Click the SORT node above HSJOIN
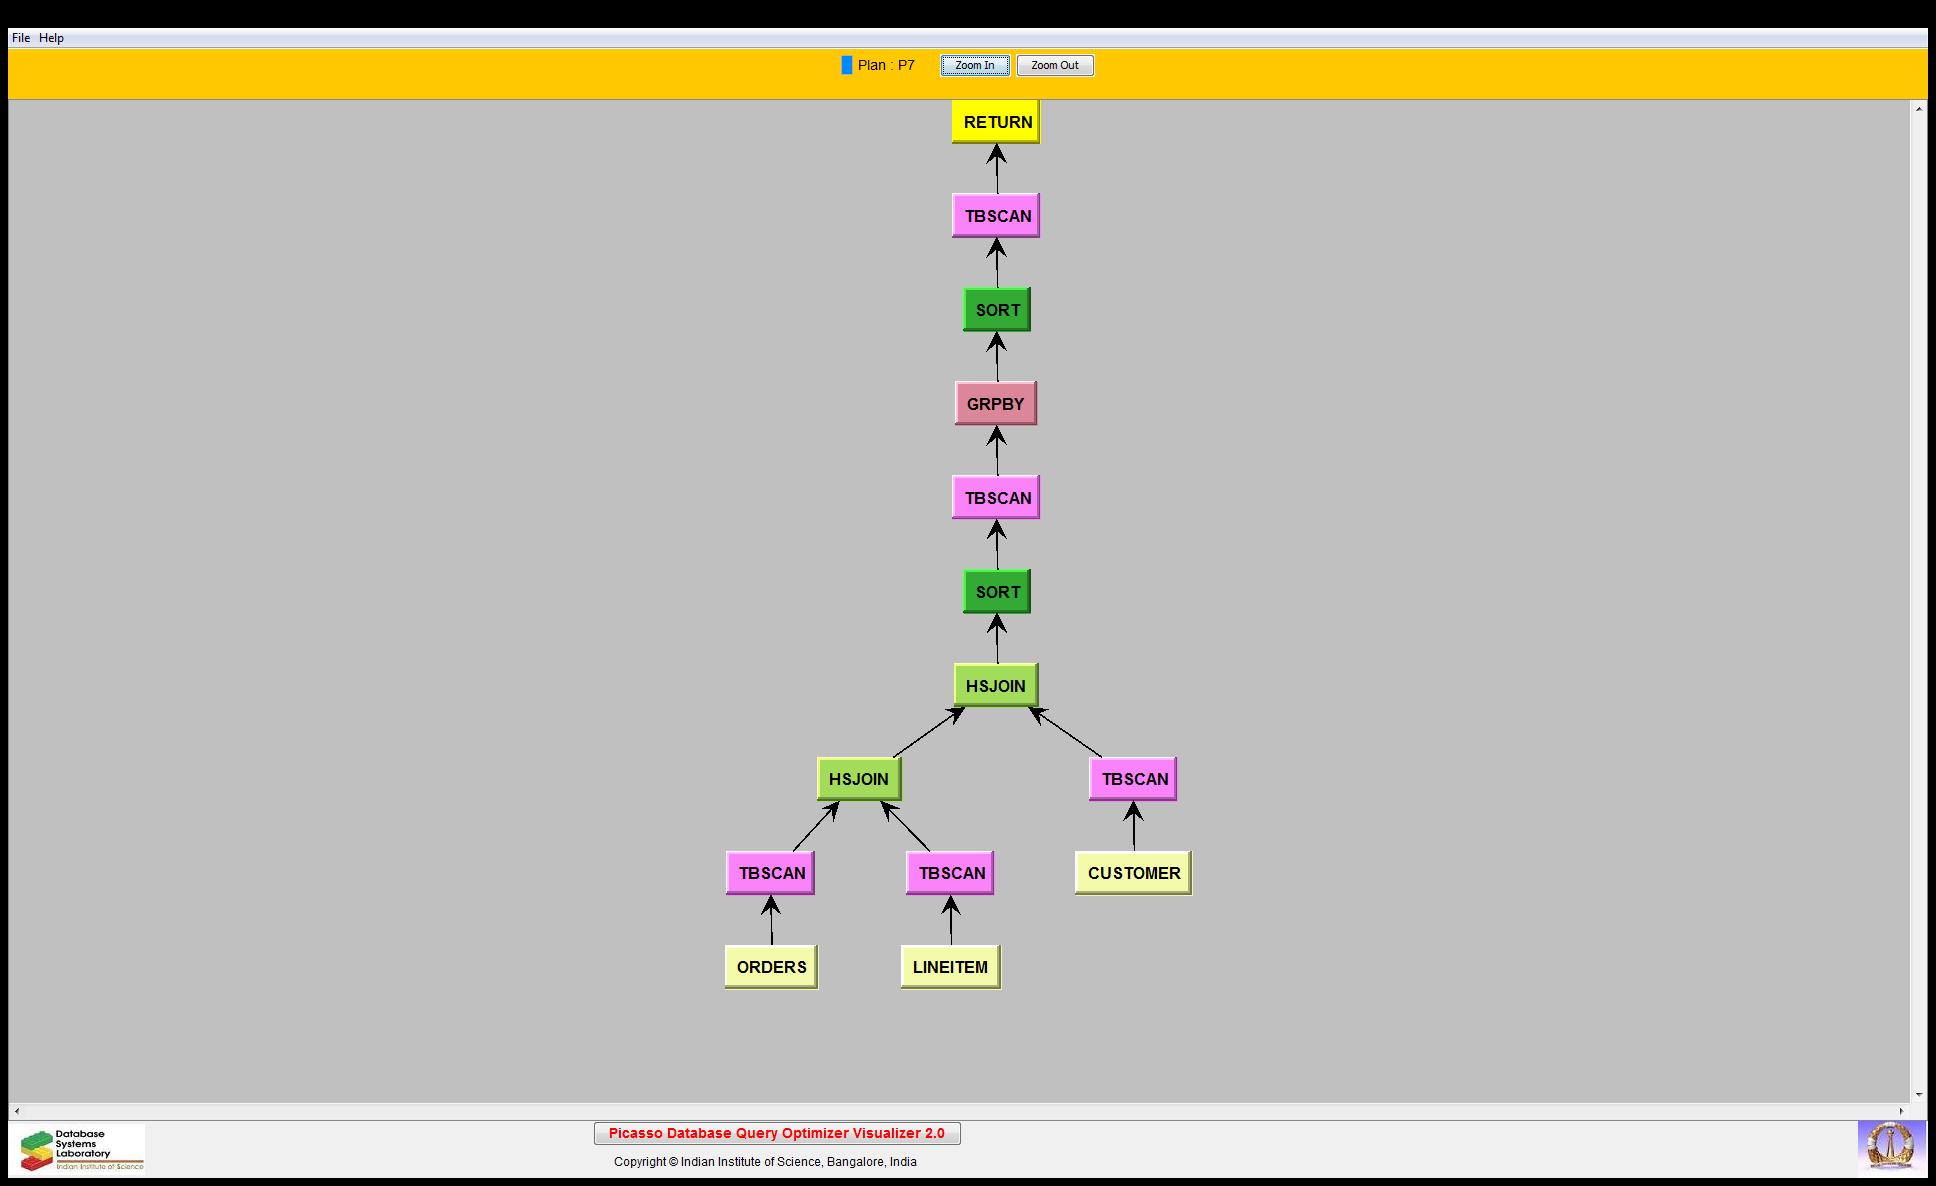The width and height of the screenshot is (1936, 1186). click(997, 592)
